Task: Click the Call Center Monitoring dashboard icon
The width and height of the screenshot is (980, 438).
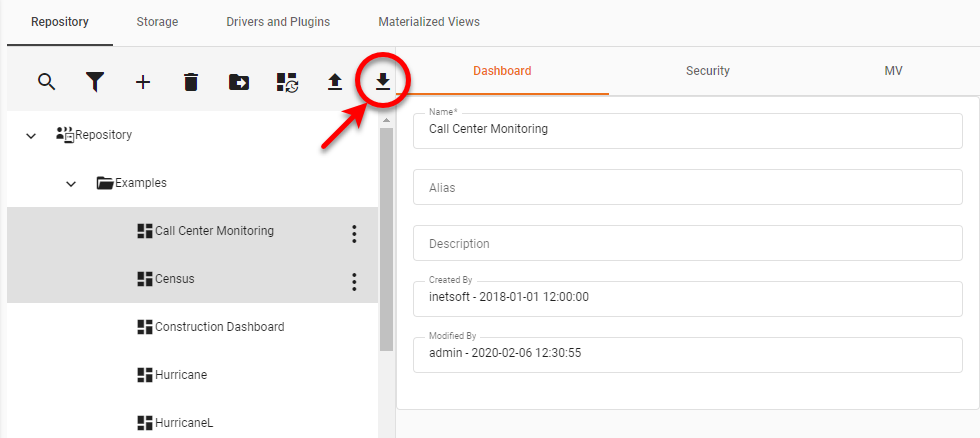Action: click(145, 231)
